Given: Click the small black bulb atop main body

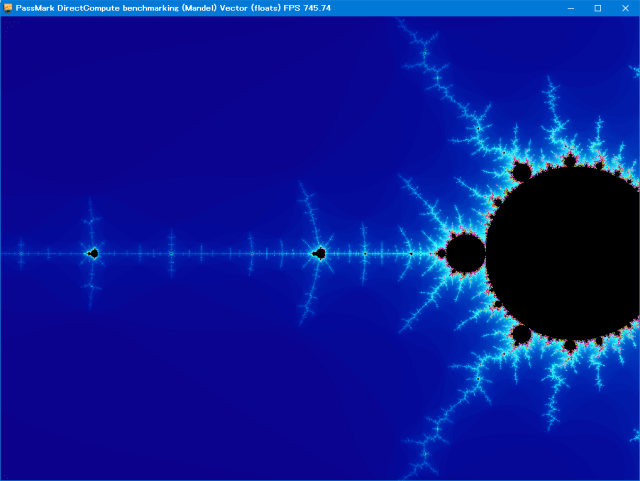Looking at the screenshot, I should 569,159.
